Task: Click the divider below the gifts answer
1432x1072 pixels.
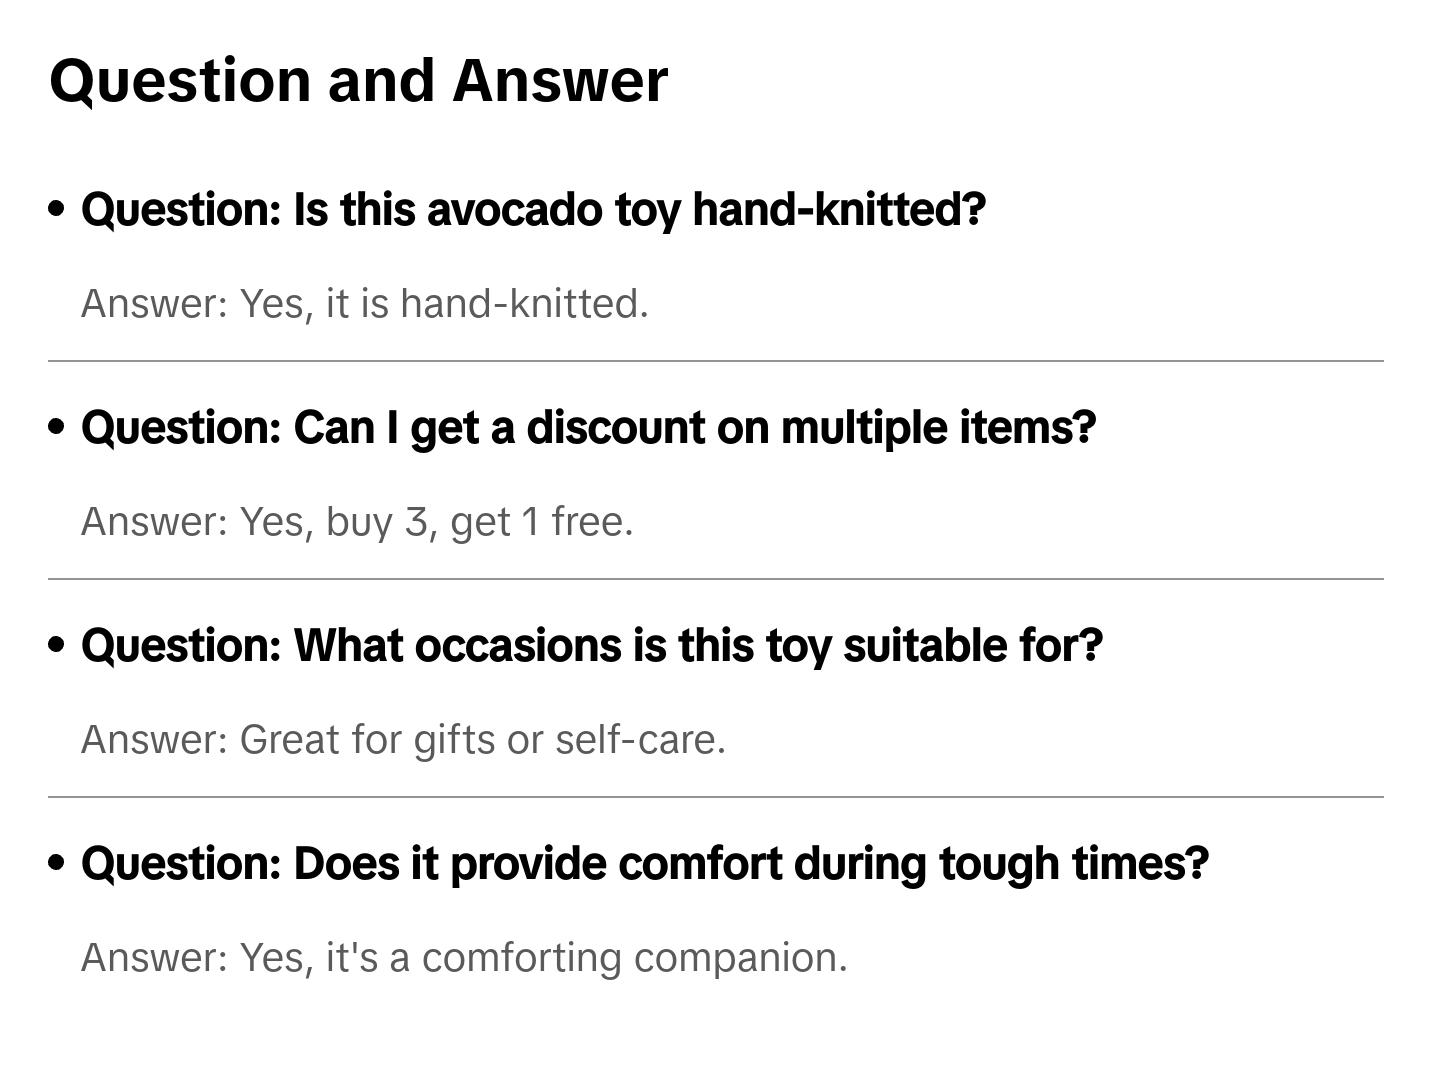Action: pos(715,797)
